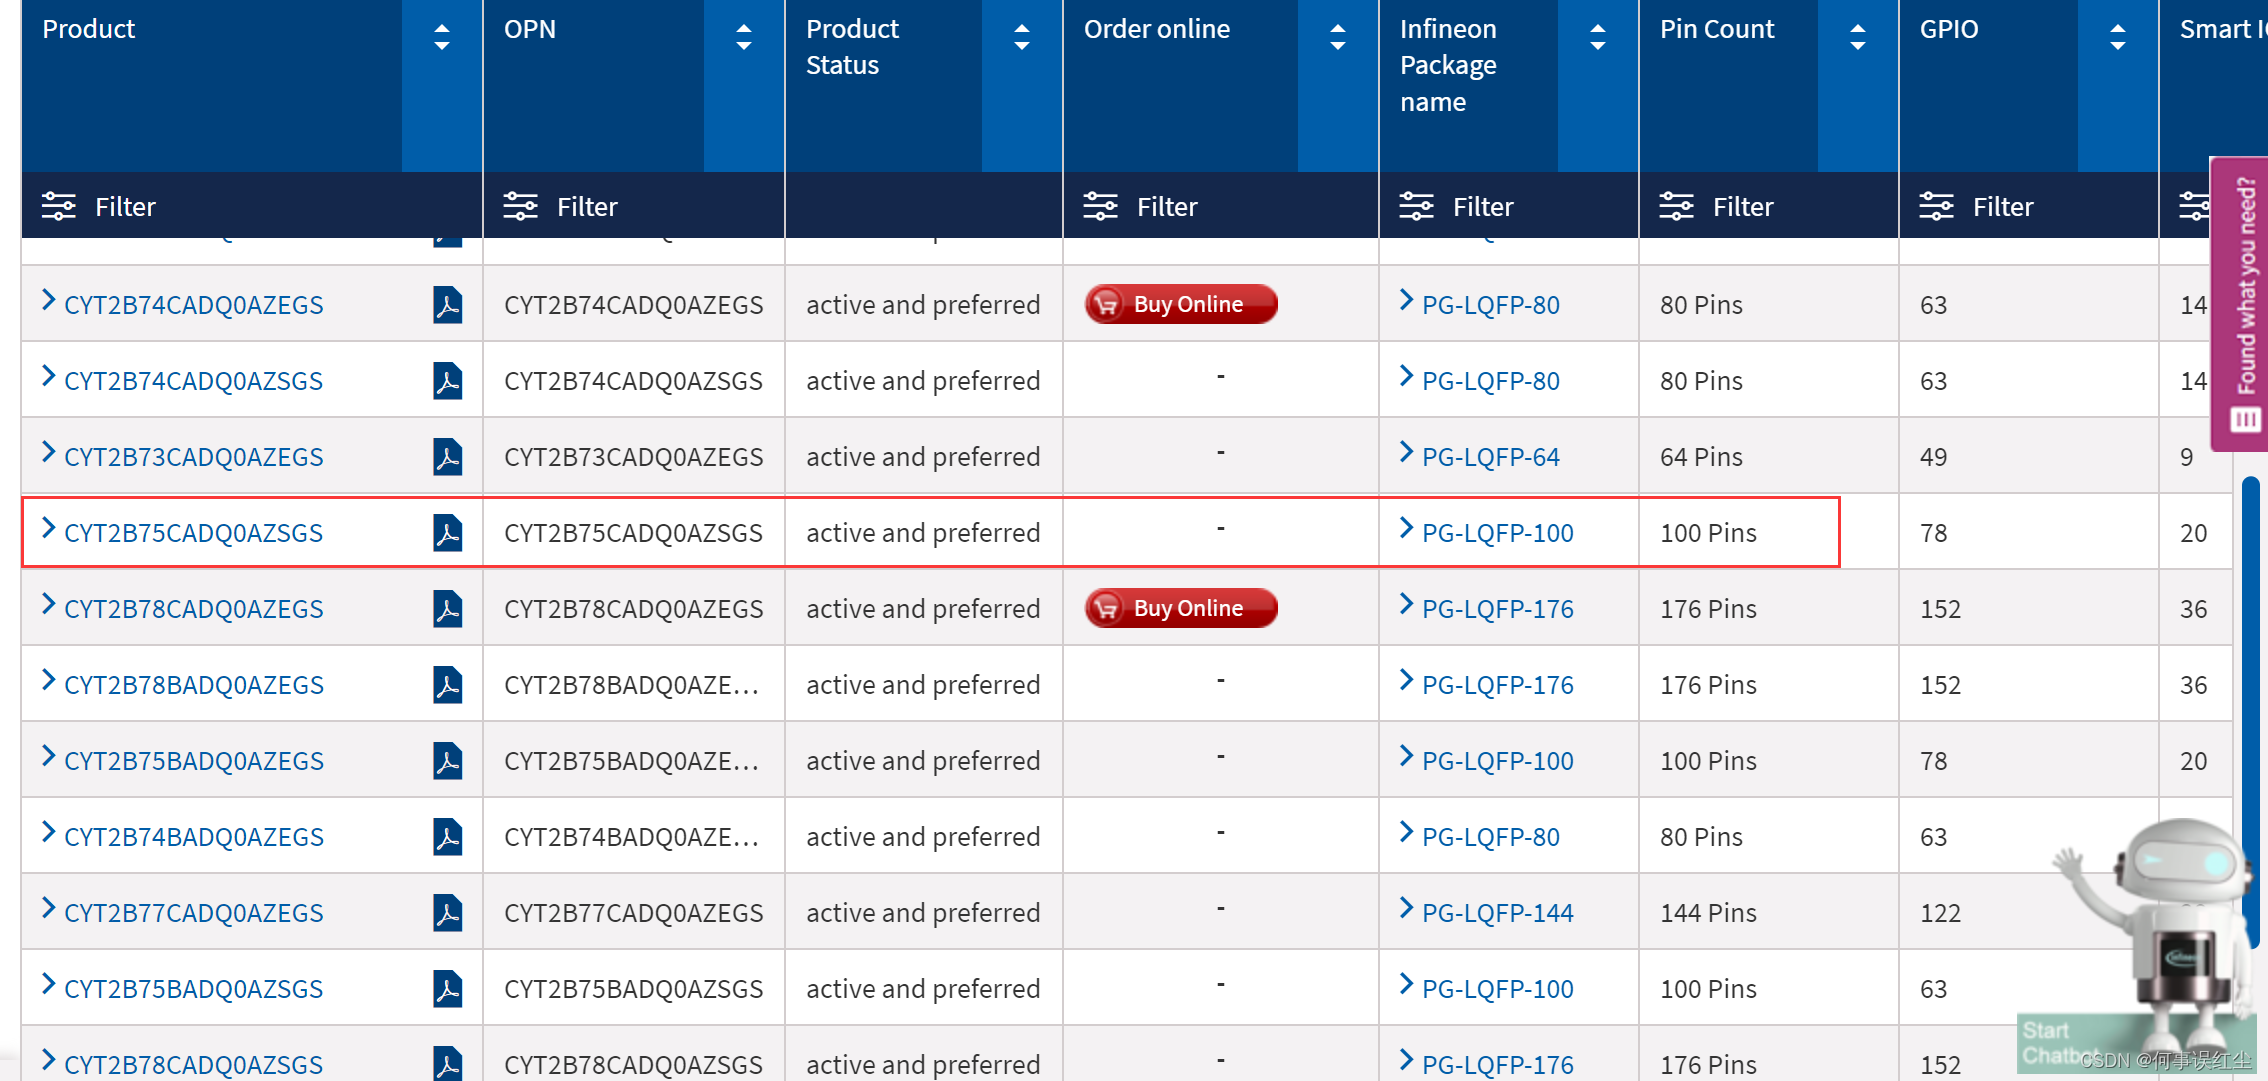Expand the CYT2B73CADQ0AZEGS row chevron
This screenshot has width=2268, height=1081.
48,453
